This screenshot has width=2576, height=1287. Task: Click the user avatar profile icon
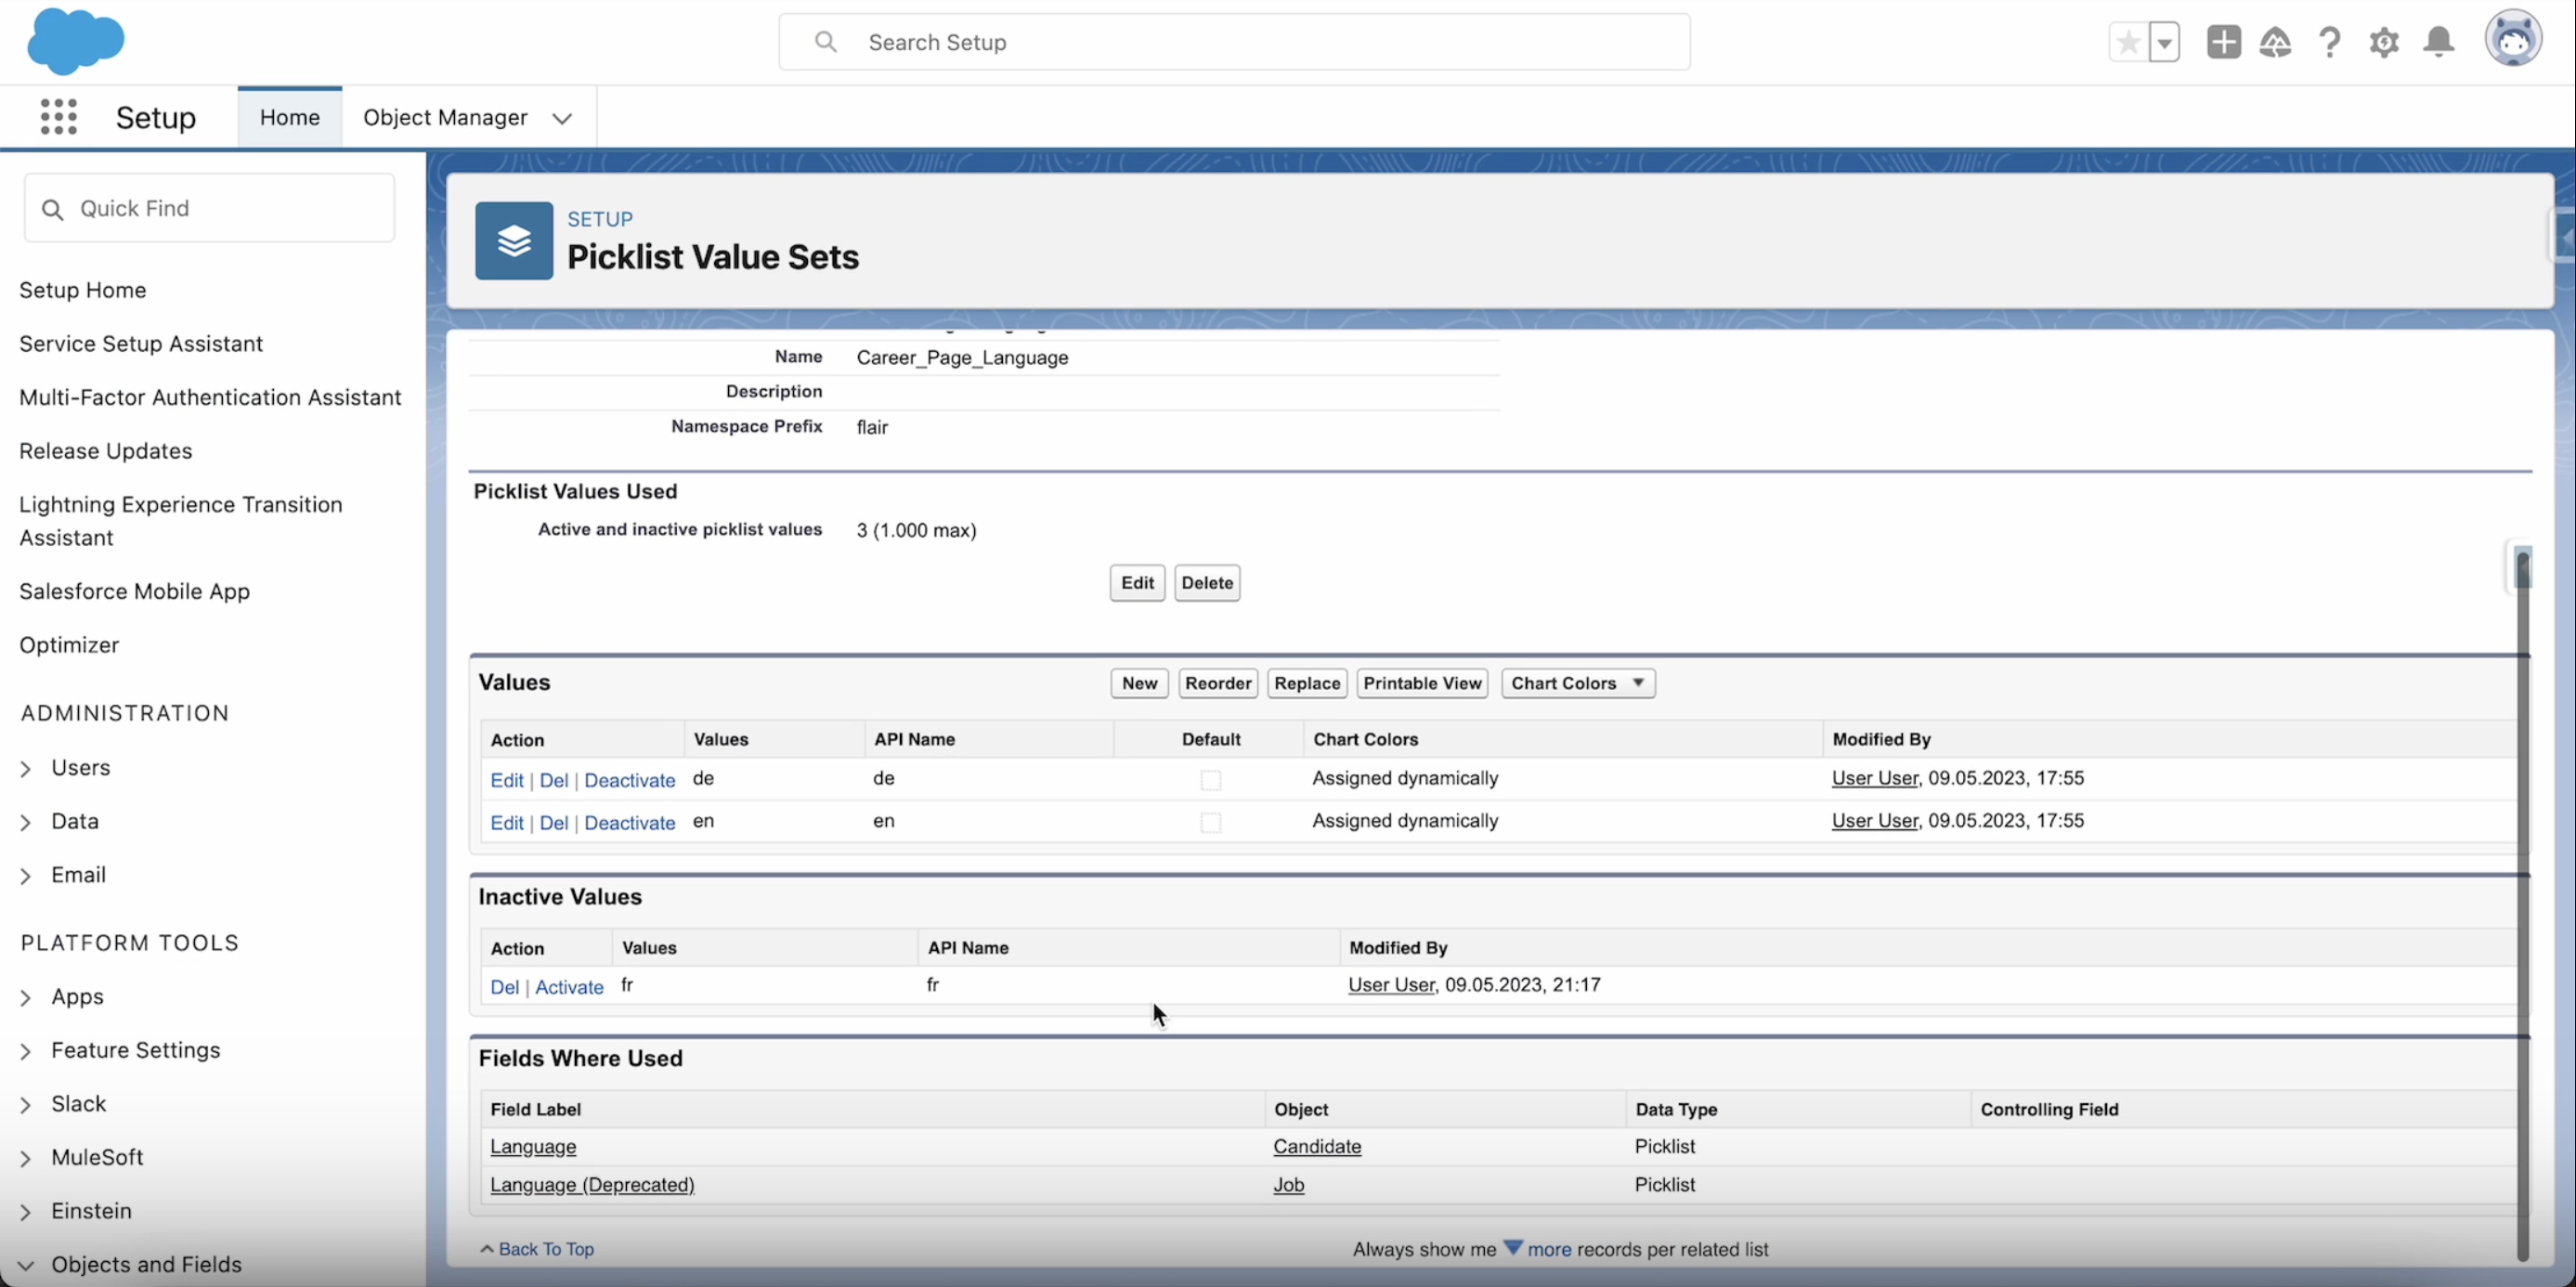click(x=2512, y=40)
